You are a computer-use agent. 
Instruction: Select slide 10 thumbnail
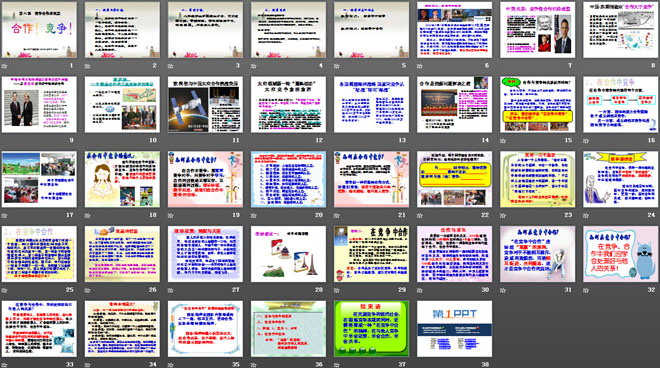[122, 104]
